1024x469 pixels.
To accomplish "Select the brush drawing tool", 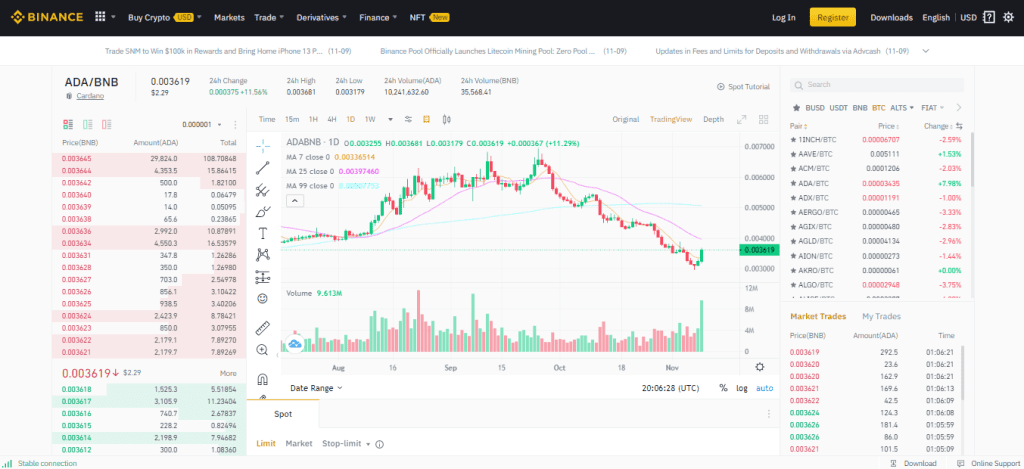I will click(x=263, y=212).
